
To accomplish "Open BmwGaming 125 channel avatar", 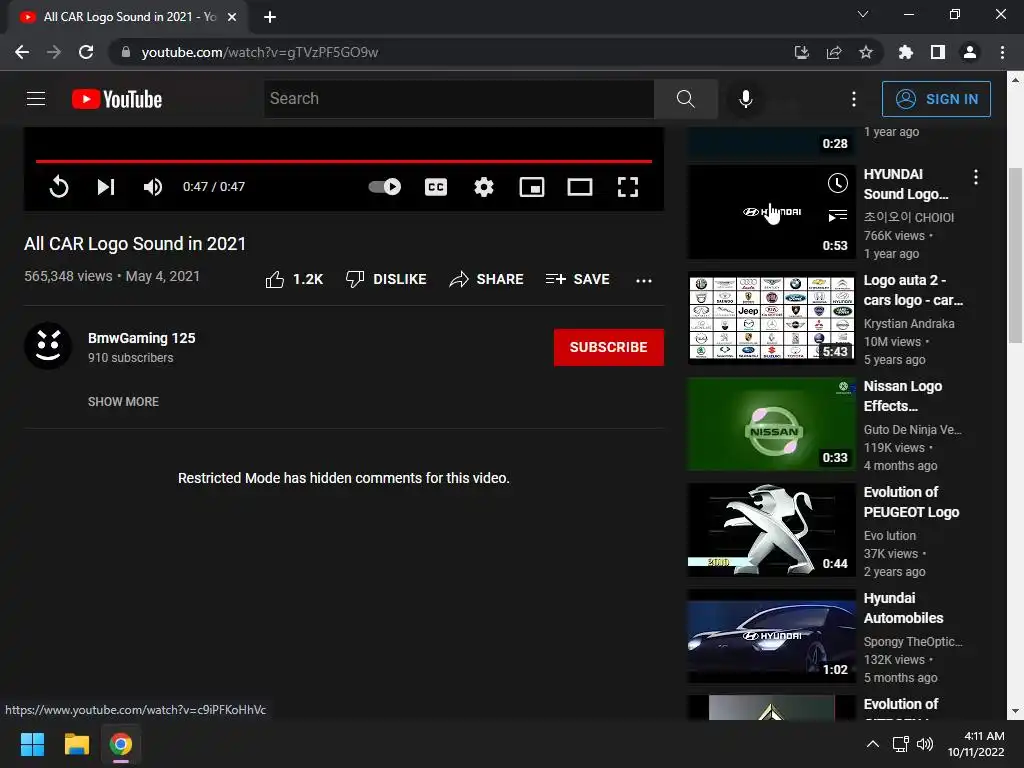I will point(48,346).
